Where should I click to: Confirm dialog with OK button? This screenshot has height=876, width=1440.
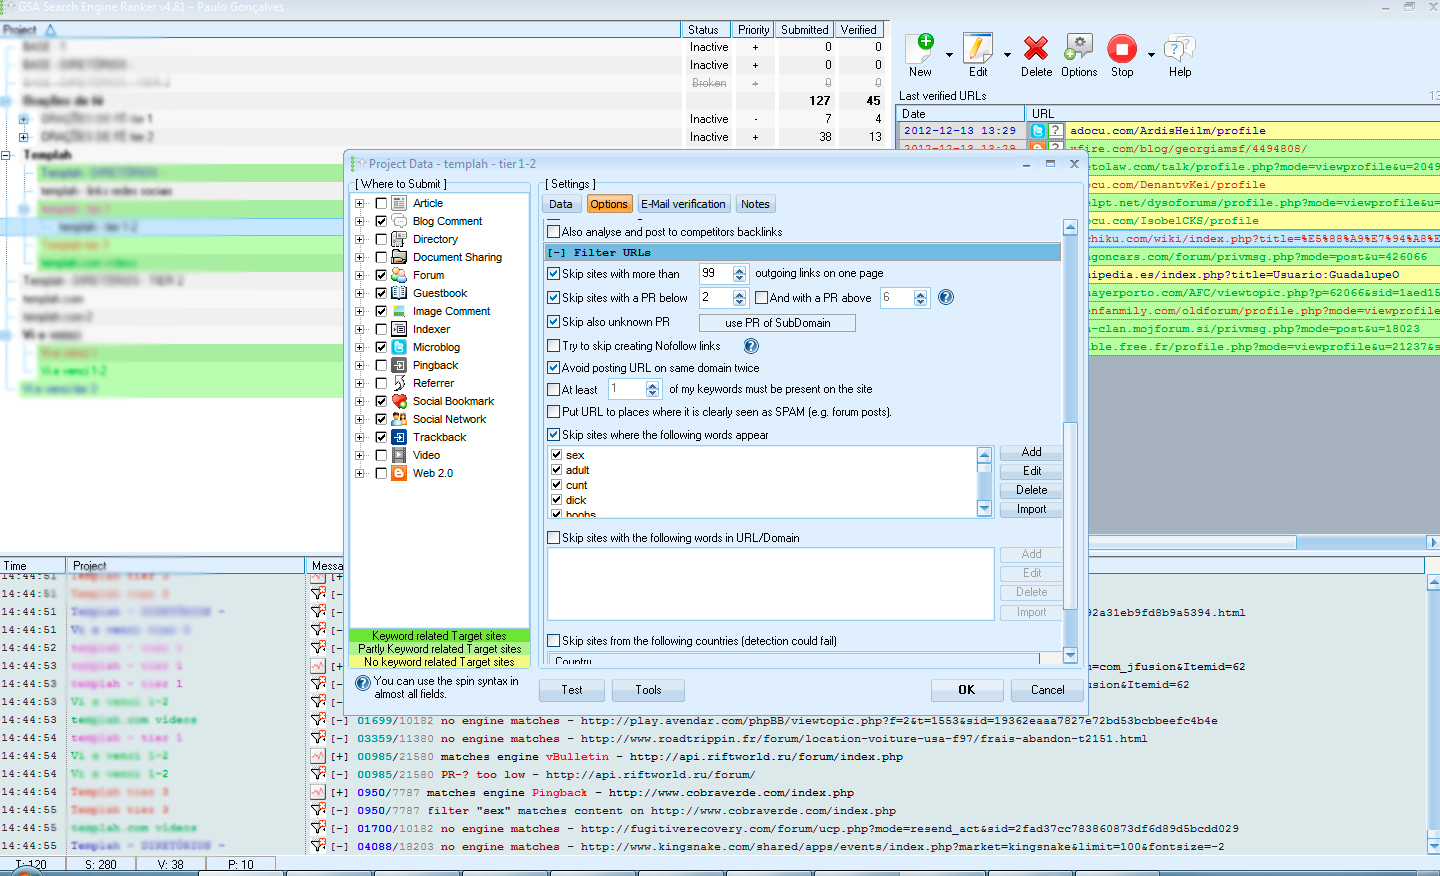(x=966, y=690)
